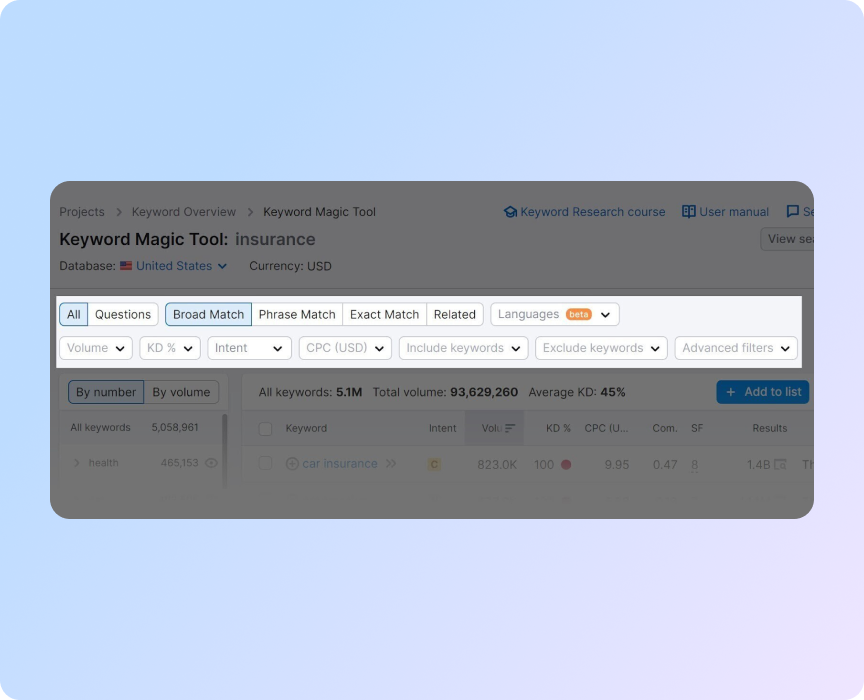The image size is (864, 700).
Task: Click the User manual book icon
Action: pyautogui.click(x=689, y=211)
